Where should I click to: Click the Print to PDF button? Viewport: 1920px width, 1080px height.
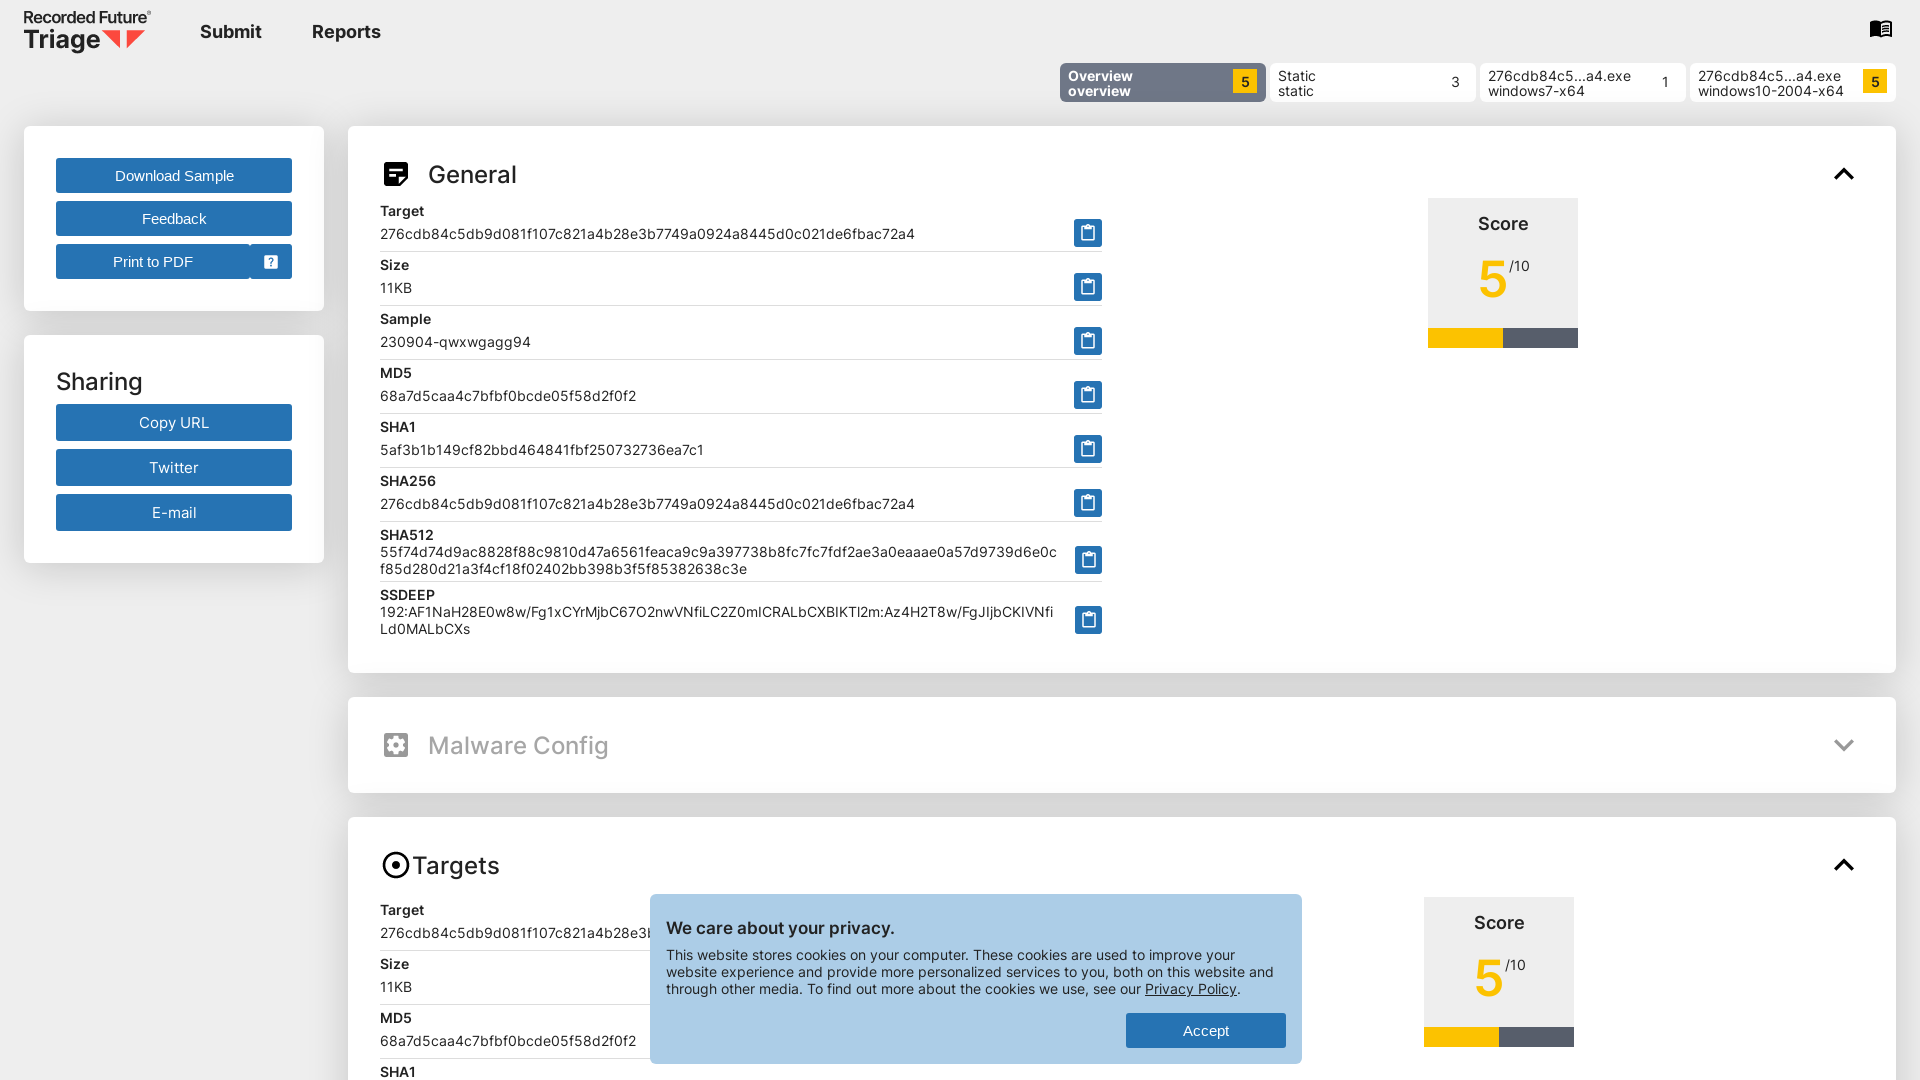(x=173, y=261)
